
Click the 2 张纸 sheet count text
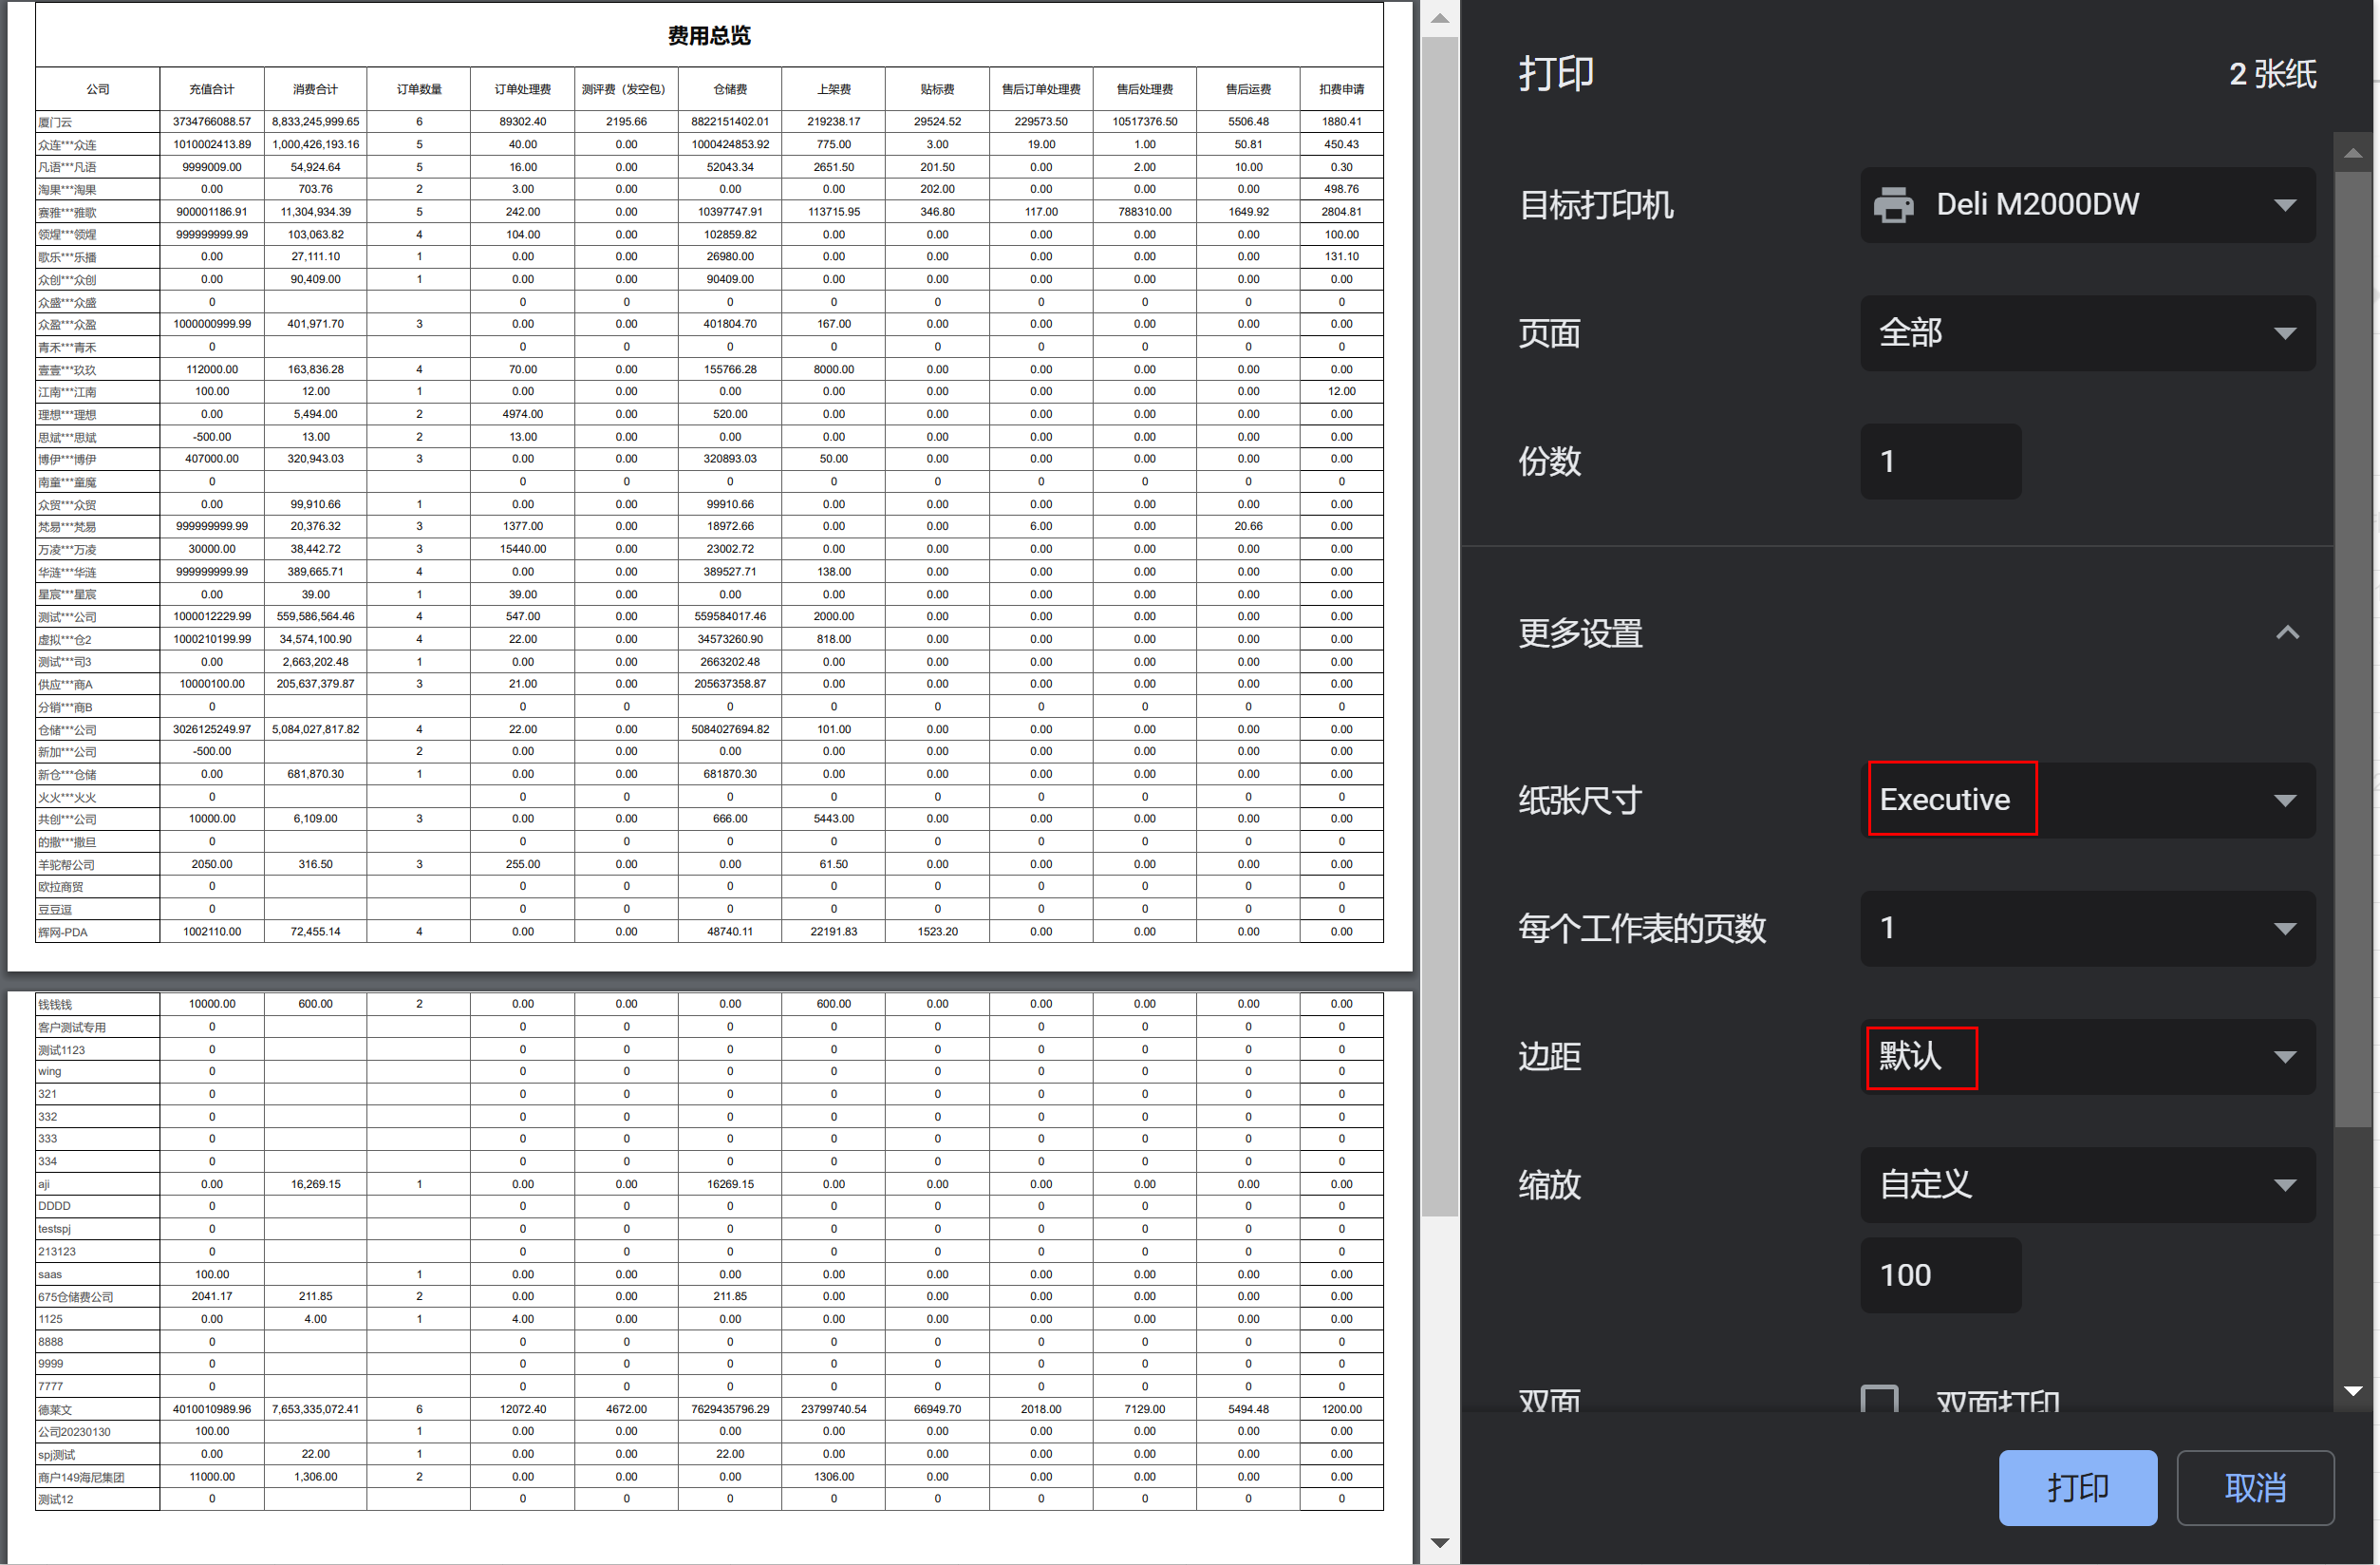point(2272,74)
